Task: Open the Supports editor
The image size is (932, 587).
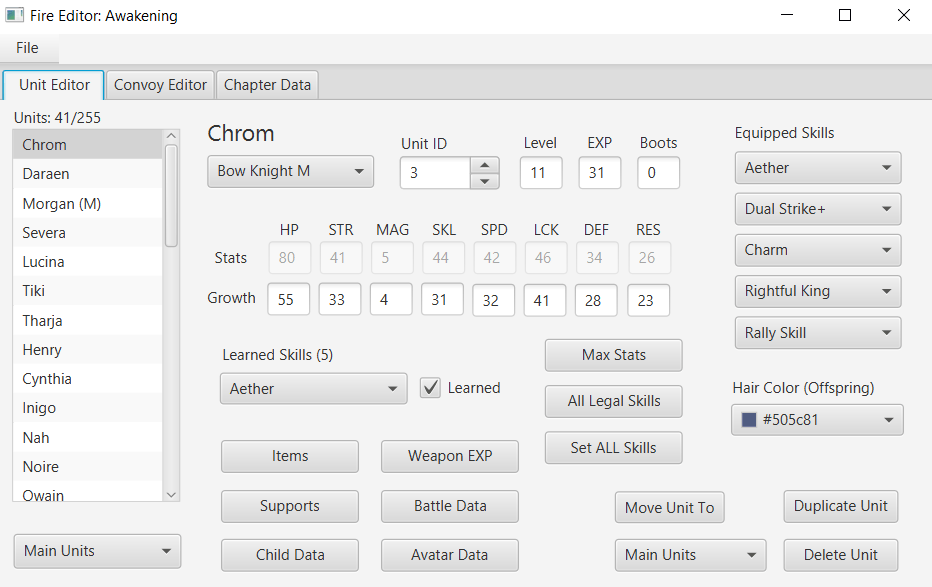Action: click(289, 506)
